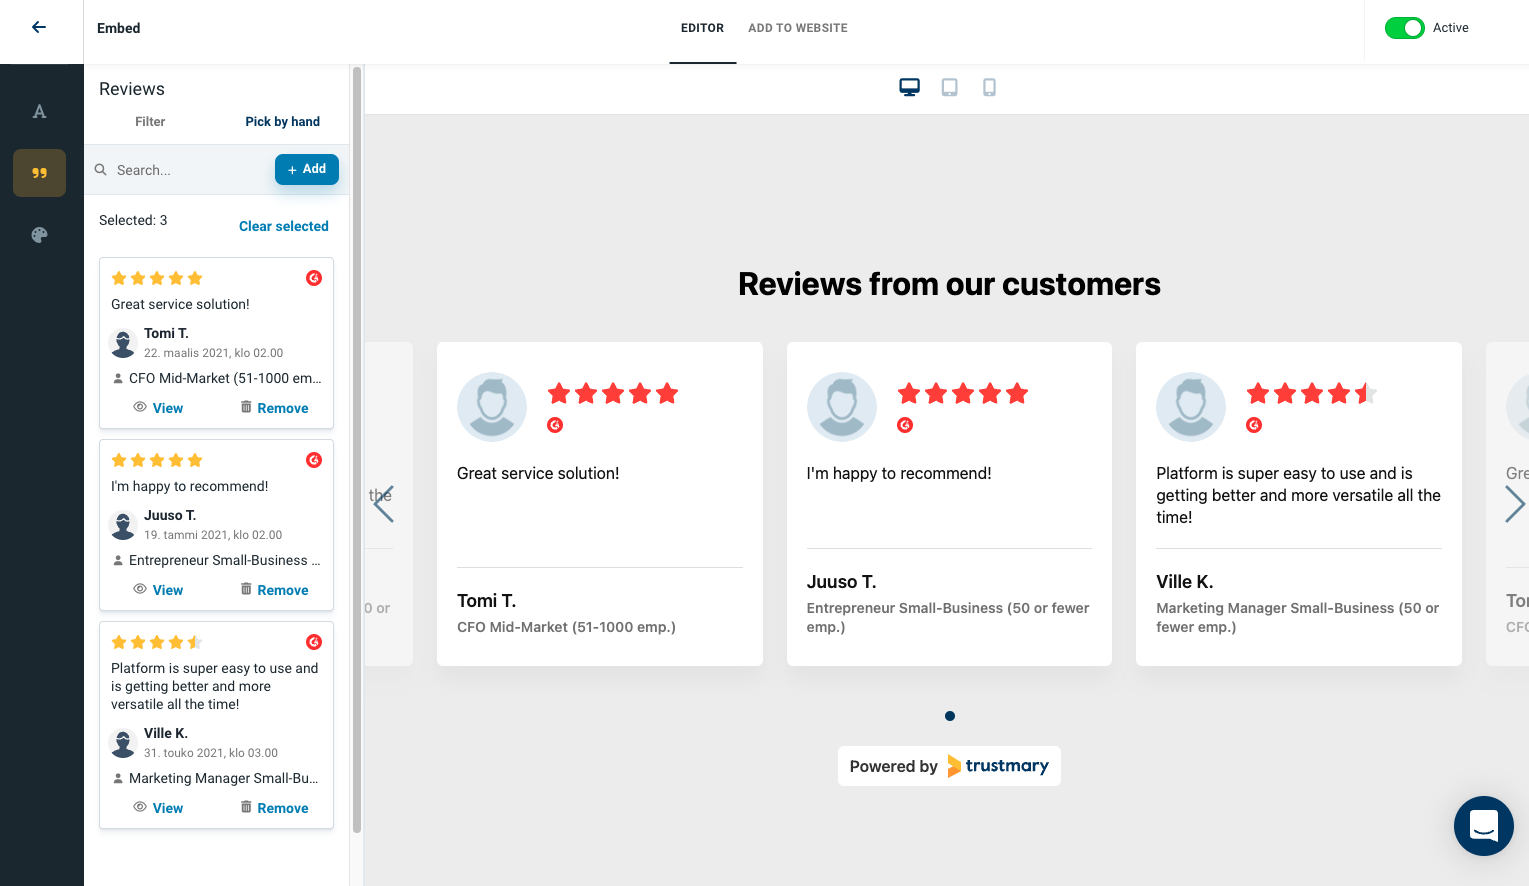Switch to the ADD TO WEBSITE tab

797,28
